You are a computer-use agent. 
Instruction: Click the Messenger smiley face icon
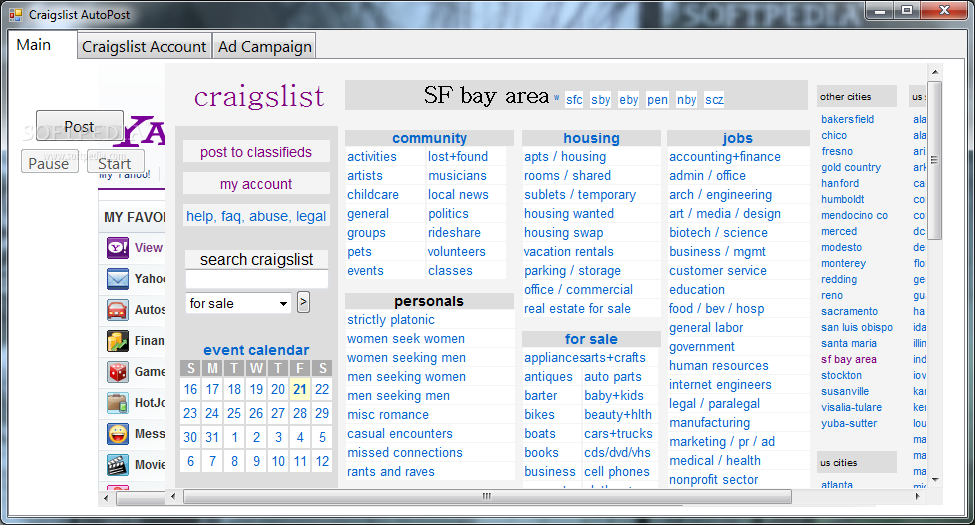(x=118, y=434)
